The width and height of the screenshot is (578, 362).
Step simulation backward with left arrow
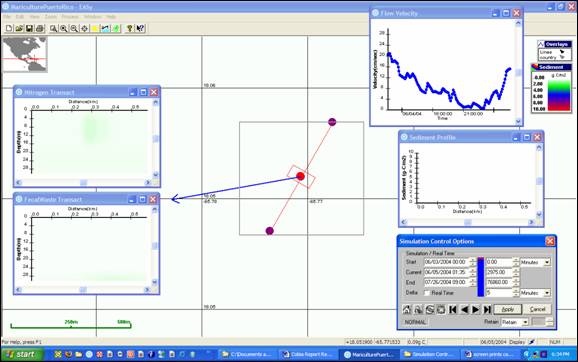pyautogui.click(x=464, y=310)
